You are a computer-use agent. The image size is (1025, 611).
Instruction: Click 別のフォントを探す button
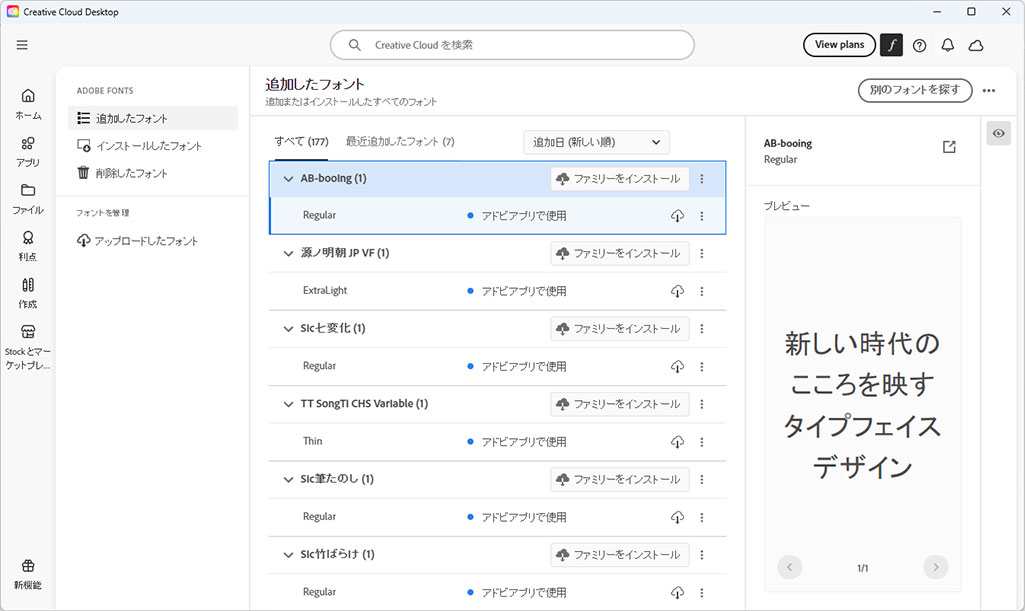tap(914, 90)
